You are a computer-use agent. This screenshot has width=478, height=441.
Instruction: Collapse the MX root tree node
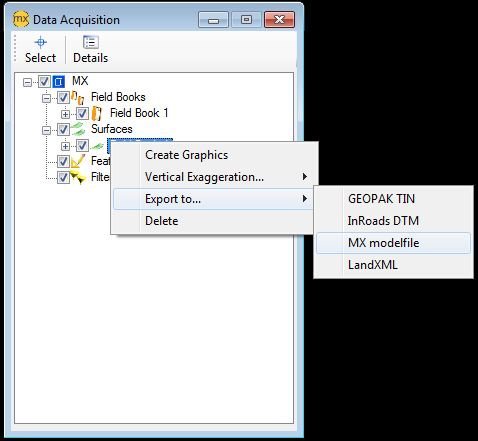point(27,82)
